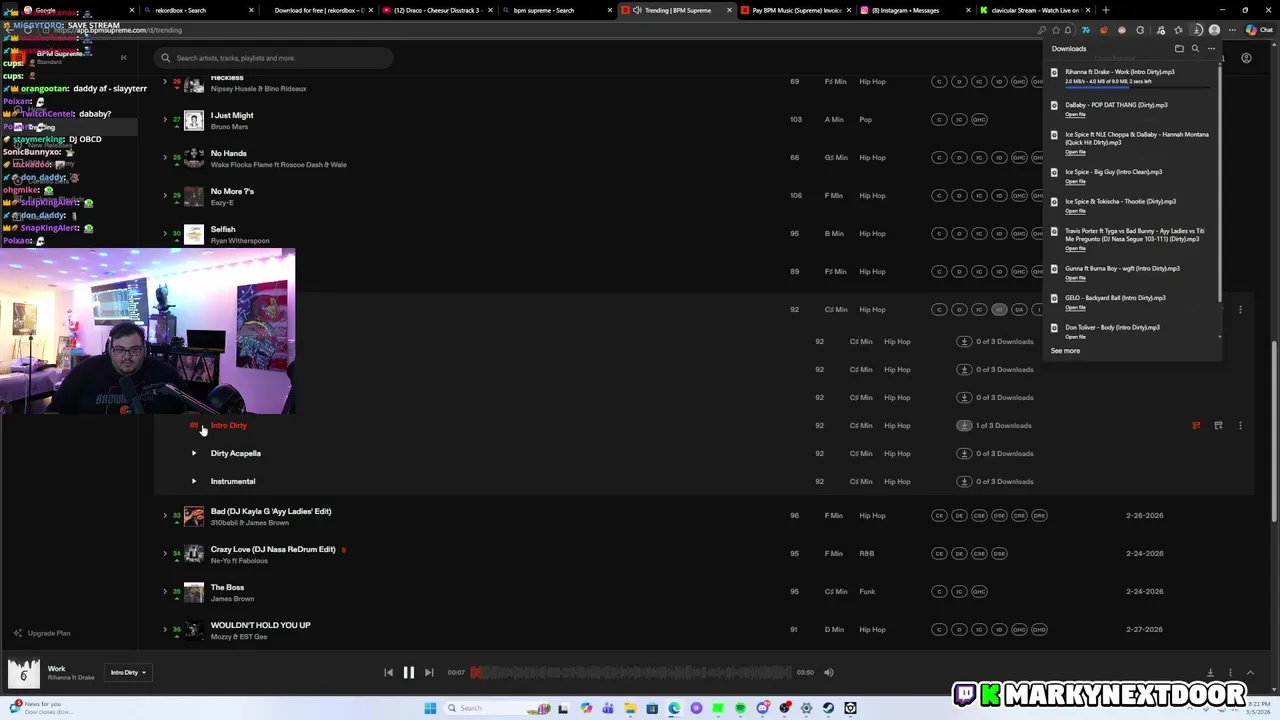Image resolution: width=1280 pixels, height=720 pixels.
Task: Search downloads with the panel magnifier icon
Action: (x=1195, y=48)
